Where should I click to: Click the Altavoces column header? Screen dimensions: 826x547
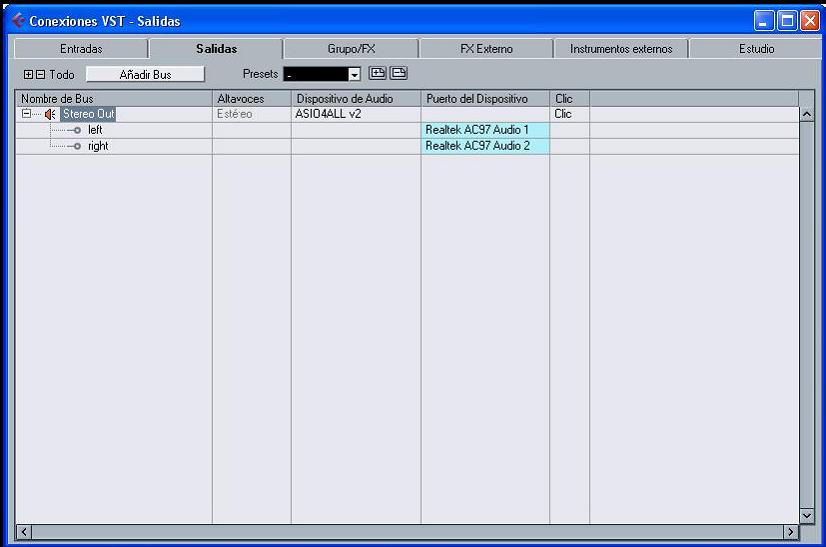(x=252, y=99)
